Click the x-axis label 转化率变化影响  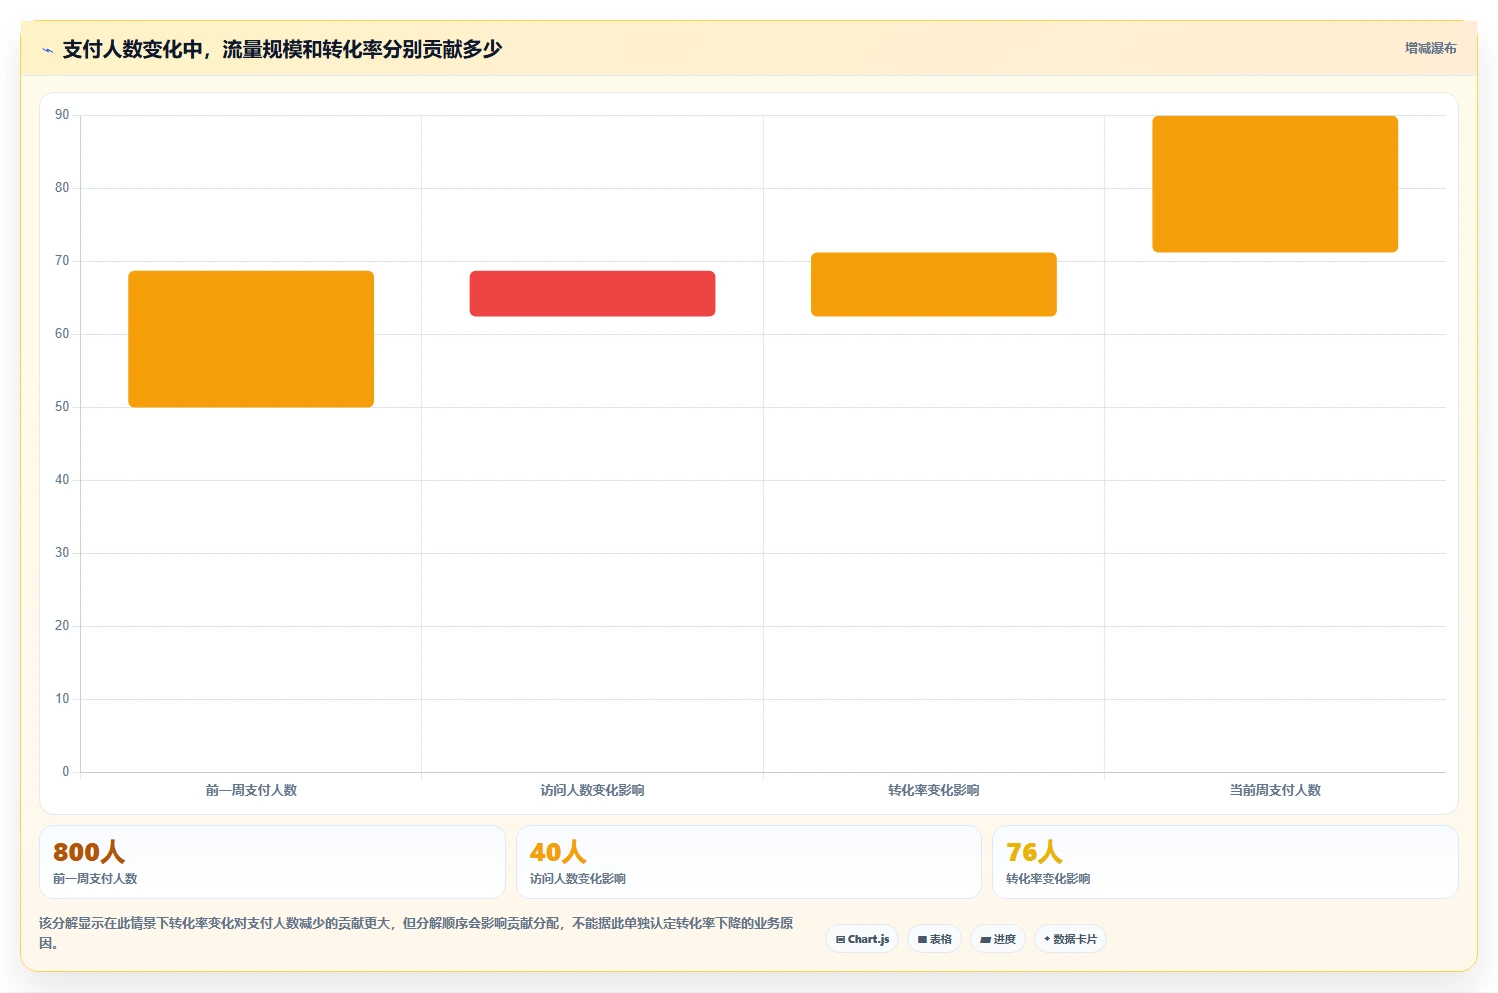(x=934, y=790)
